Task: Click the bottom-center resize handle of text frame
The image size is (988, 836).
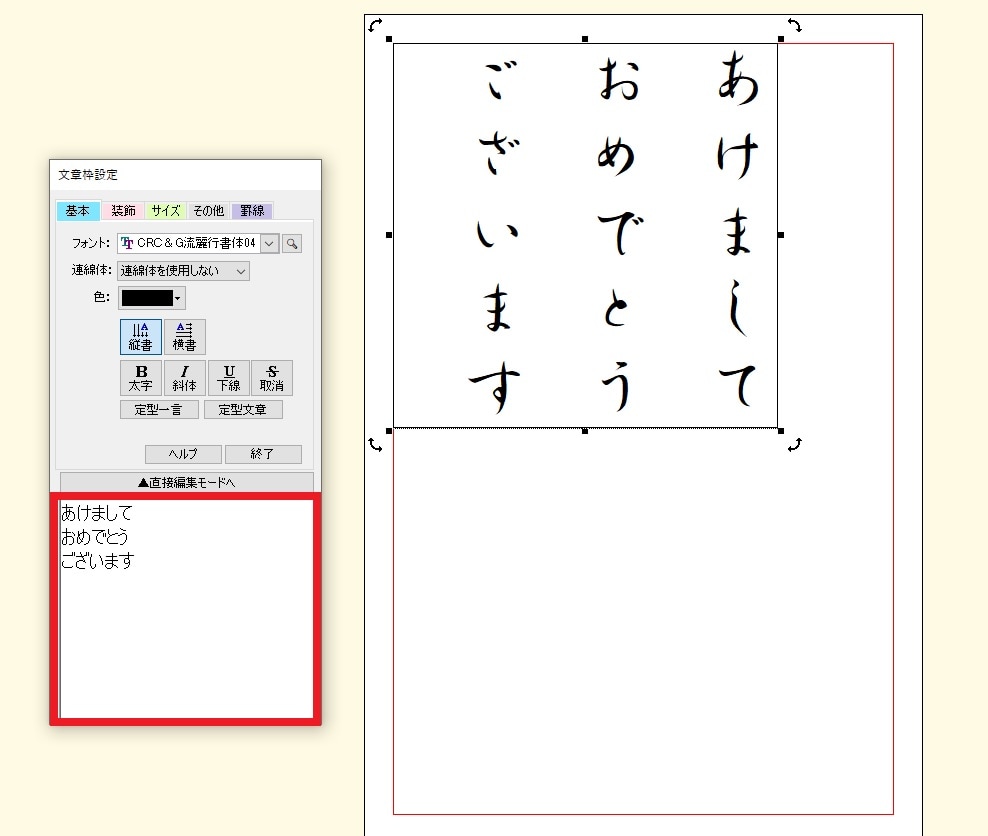Action: 585,431
